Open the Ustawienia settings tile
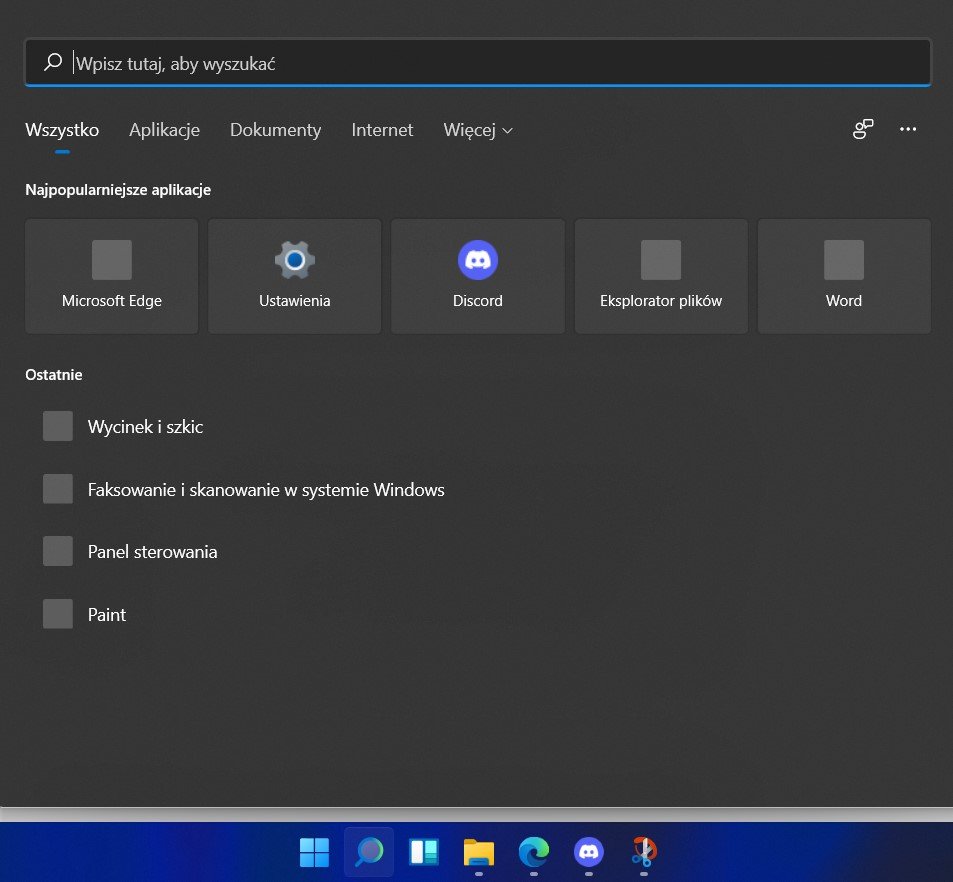Image resolution: width=953 pixels, height=882 pixels. coord(295,276)
